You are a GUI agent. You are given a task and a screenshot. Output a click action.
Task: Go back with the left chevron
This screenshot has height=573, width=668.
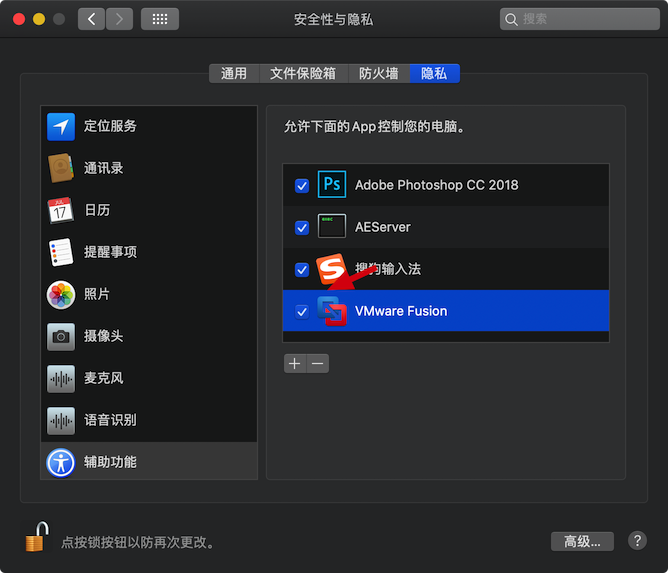pos(91,19)
